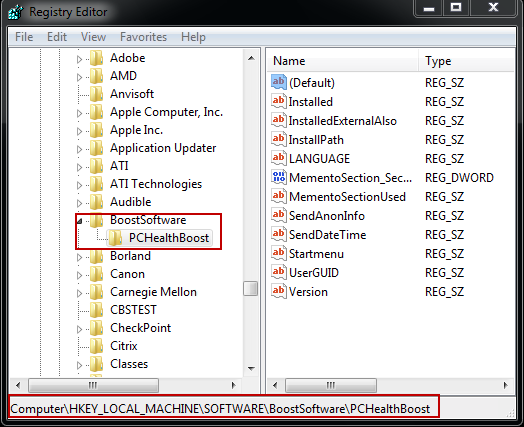The width and height of the screenshot is (524, 427).
Task: Click the MementoSection_Sec DWORD value icon
Action: coord(279,177)
